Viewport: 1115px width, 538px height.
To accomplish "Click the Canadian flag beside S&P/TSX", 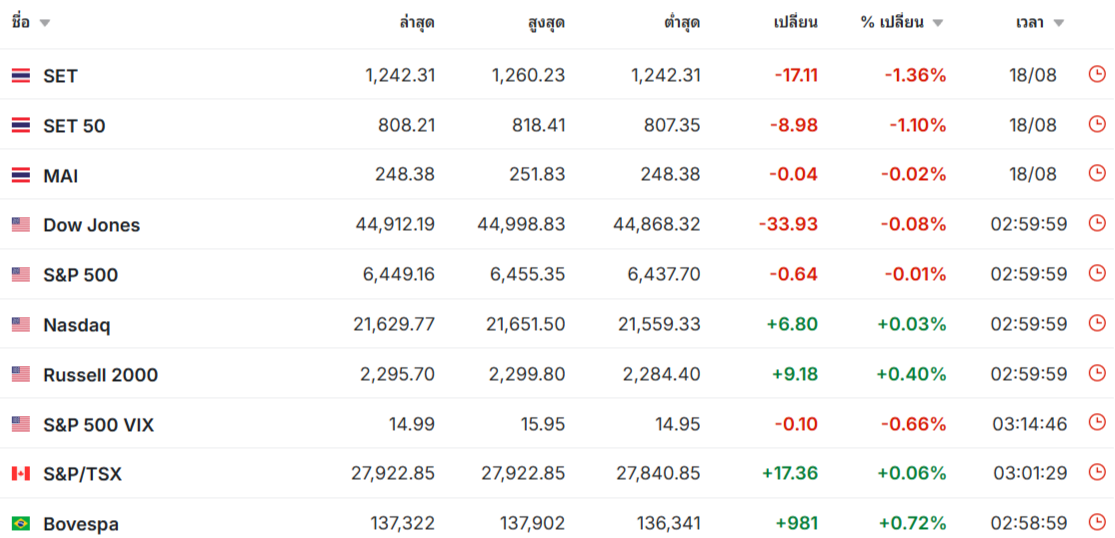I will pyautogui.click(x=21, y=474).
